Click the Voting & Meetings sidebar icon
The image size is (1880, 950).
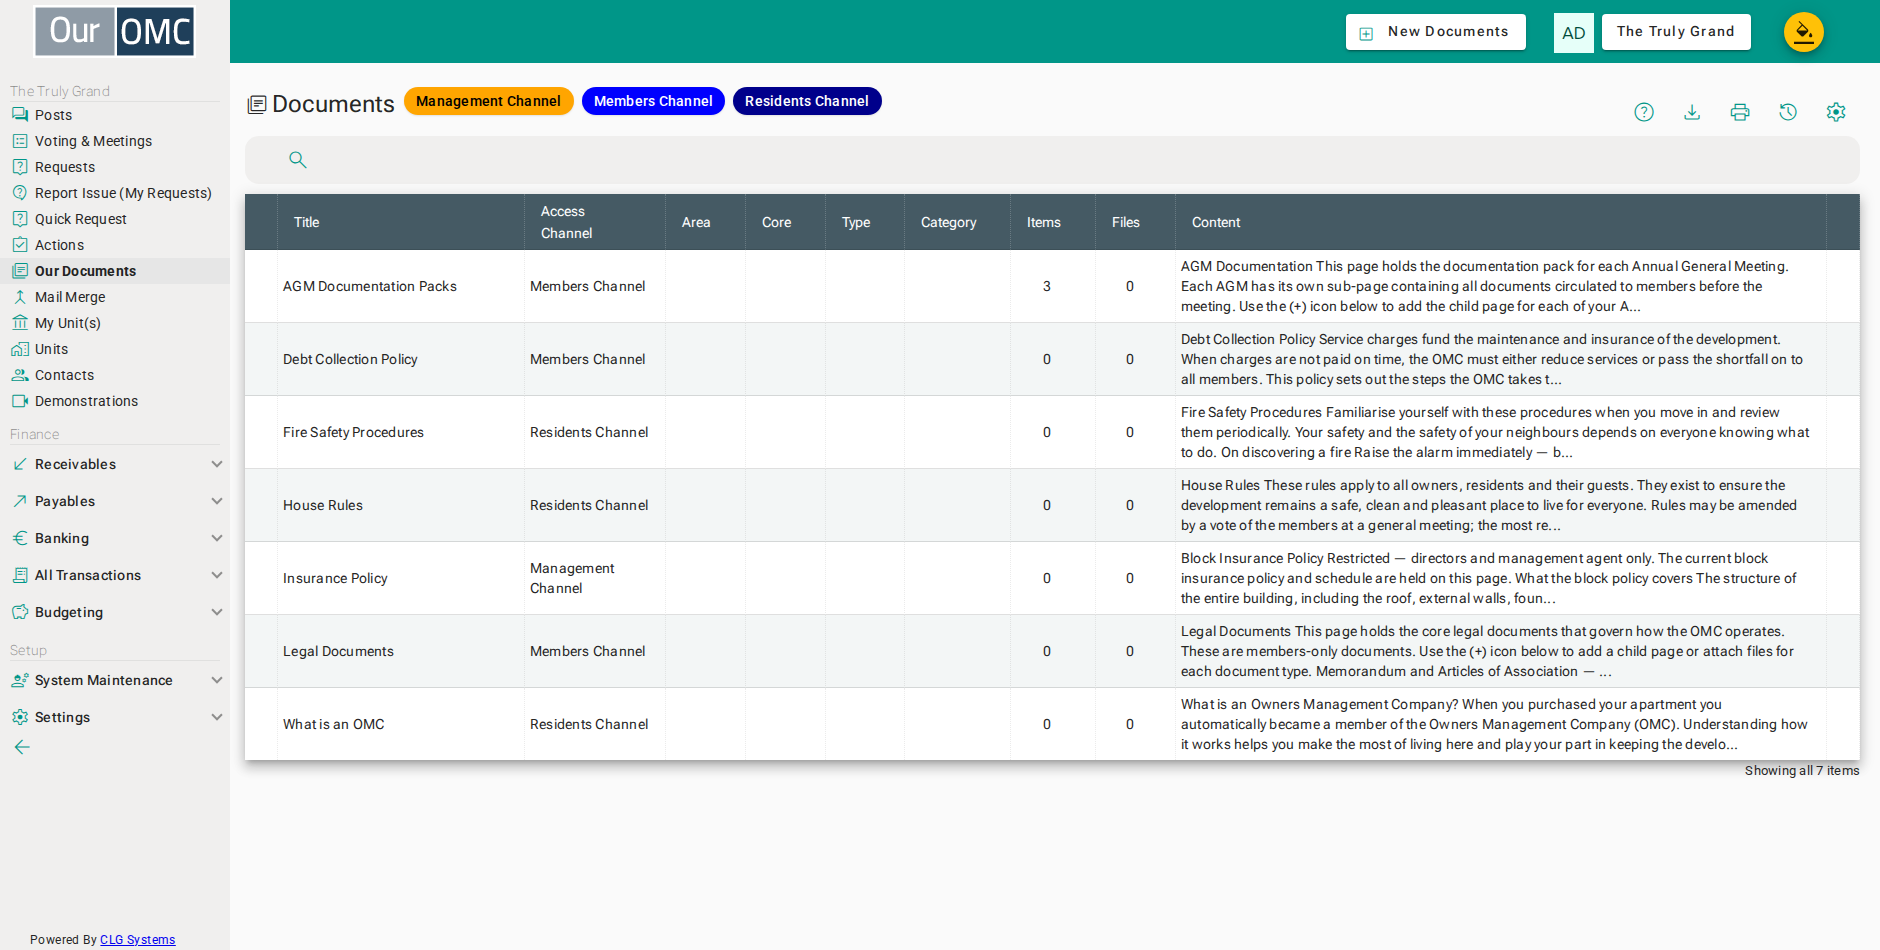20,141
